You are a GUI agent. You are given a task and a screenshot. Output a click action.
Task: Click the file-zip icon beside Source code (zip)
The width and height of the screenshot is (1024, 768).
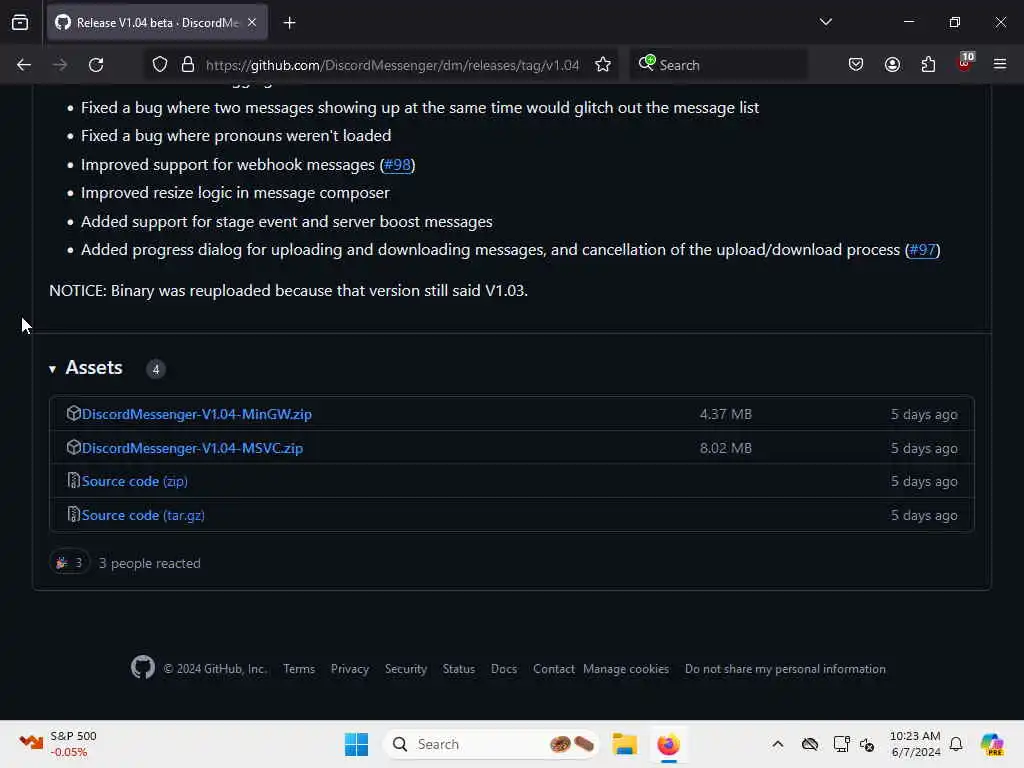pos(73,481)
